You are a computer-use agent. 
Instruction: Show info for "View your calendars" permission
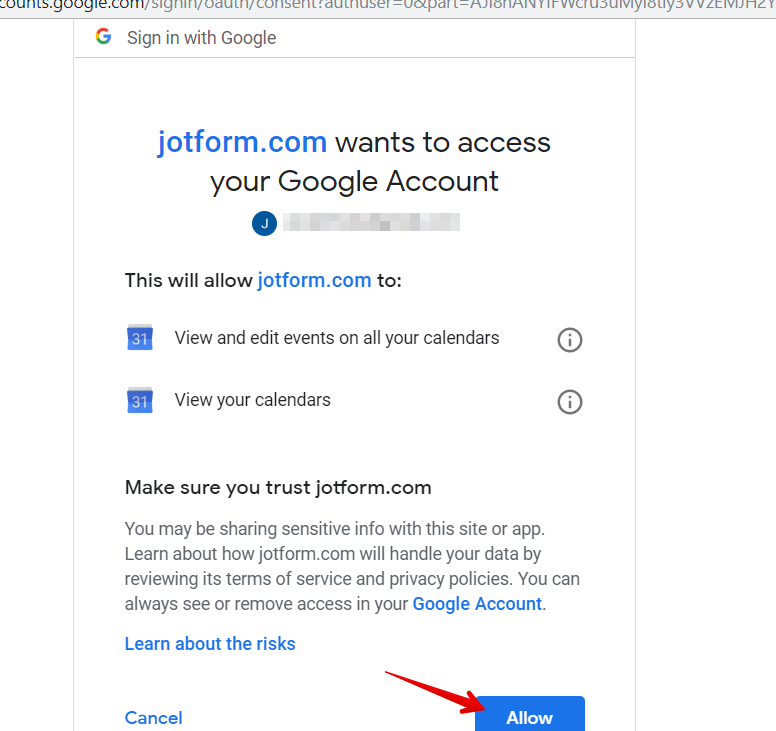point(570,402)
